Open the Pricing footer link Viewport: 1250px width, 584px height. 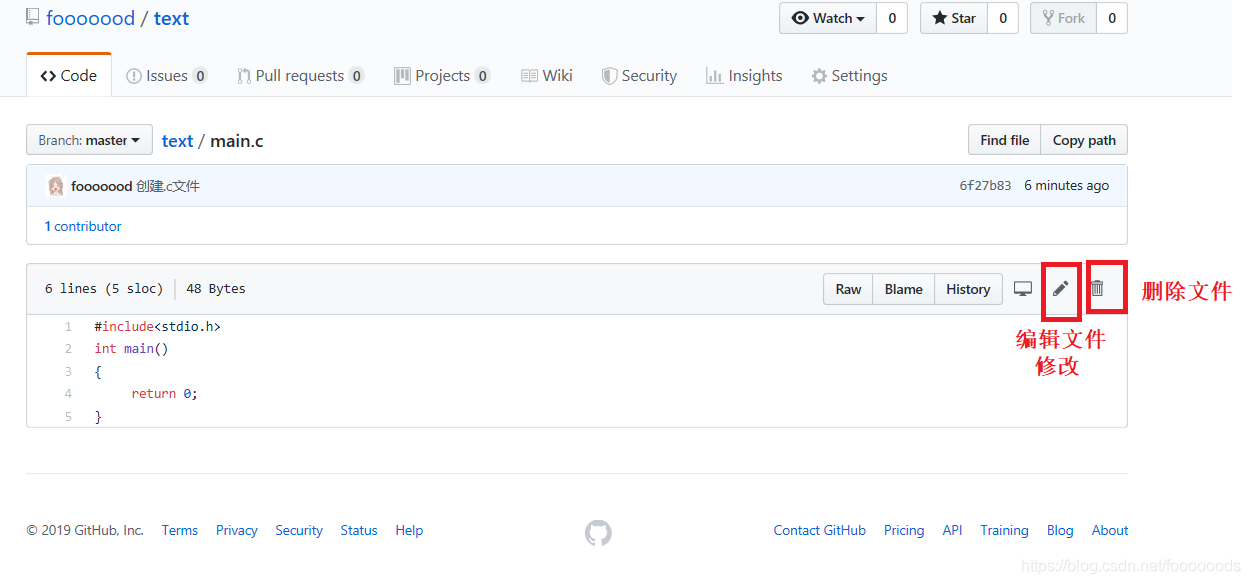click(904, 531)
